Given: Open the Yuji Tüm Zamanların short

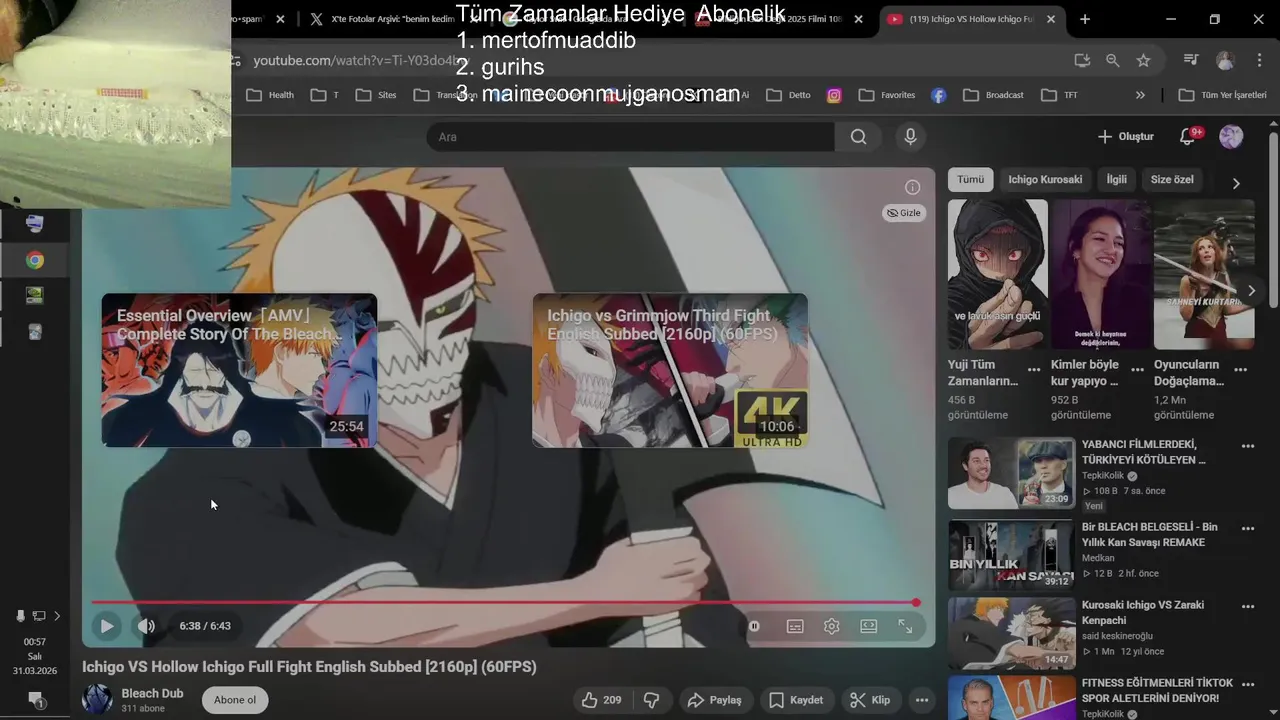Looking at the screenshot, I should click(998, 274).
